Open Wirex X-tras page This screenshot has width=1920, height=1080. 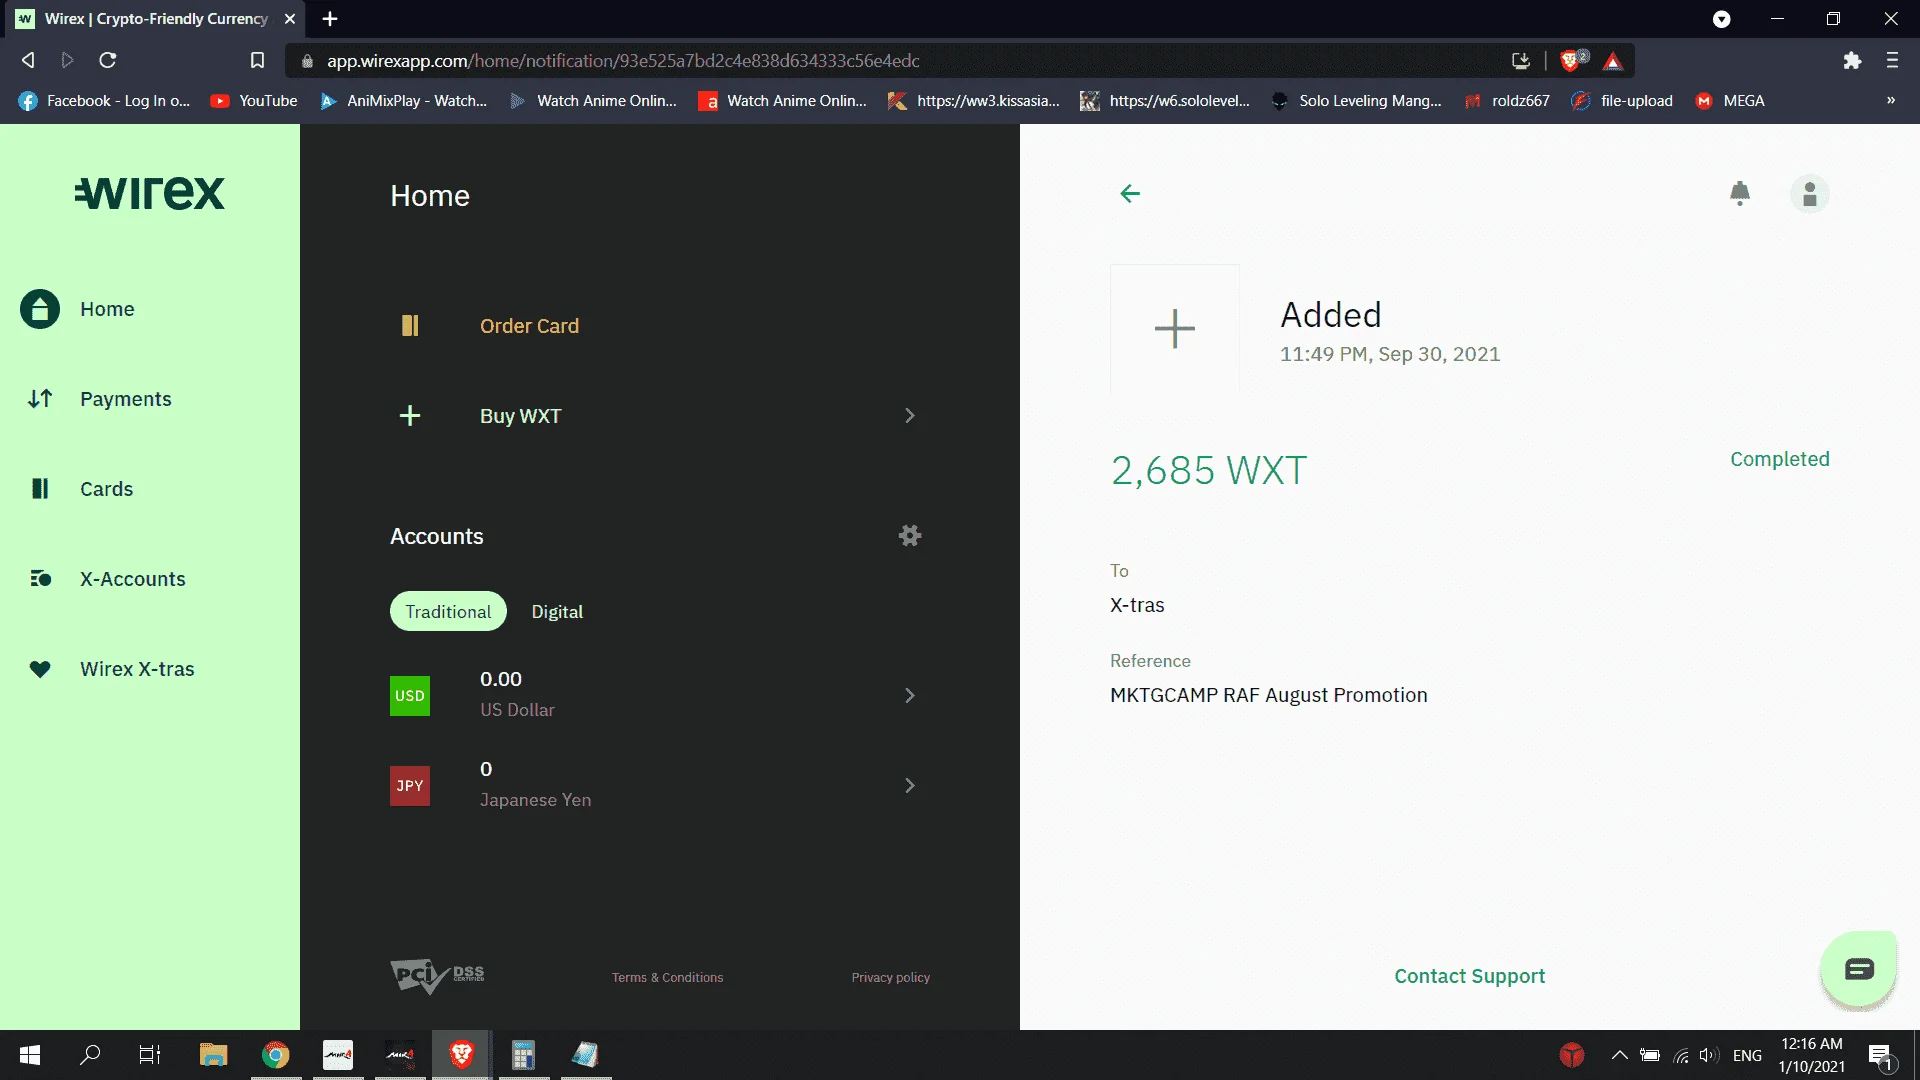(137, 669)
